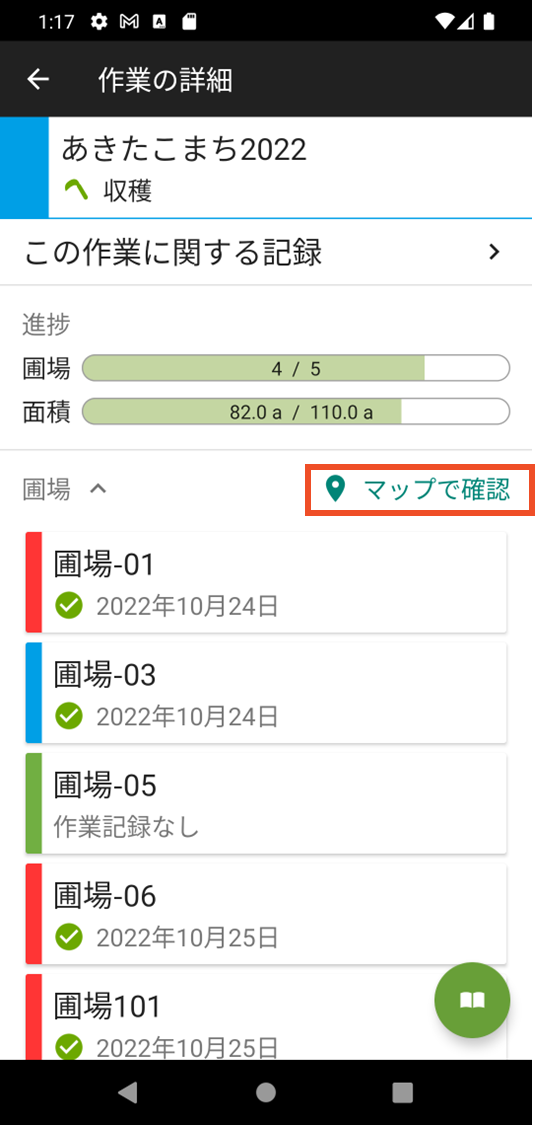Tap the map pin icon
This screenshot has height=1125, width=535.
point(335,489)
